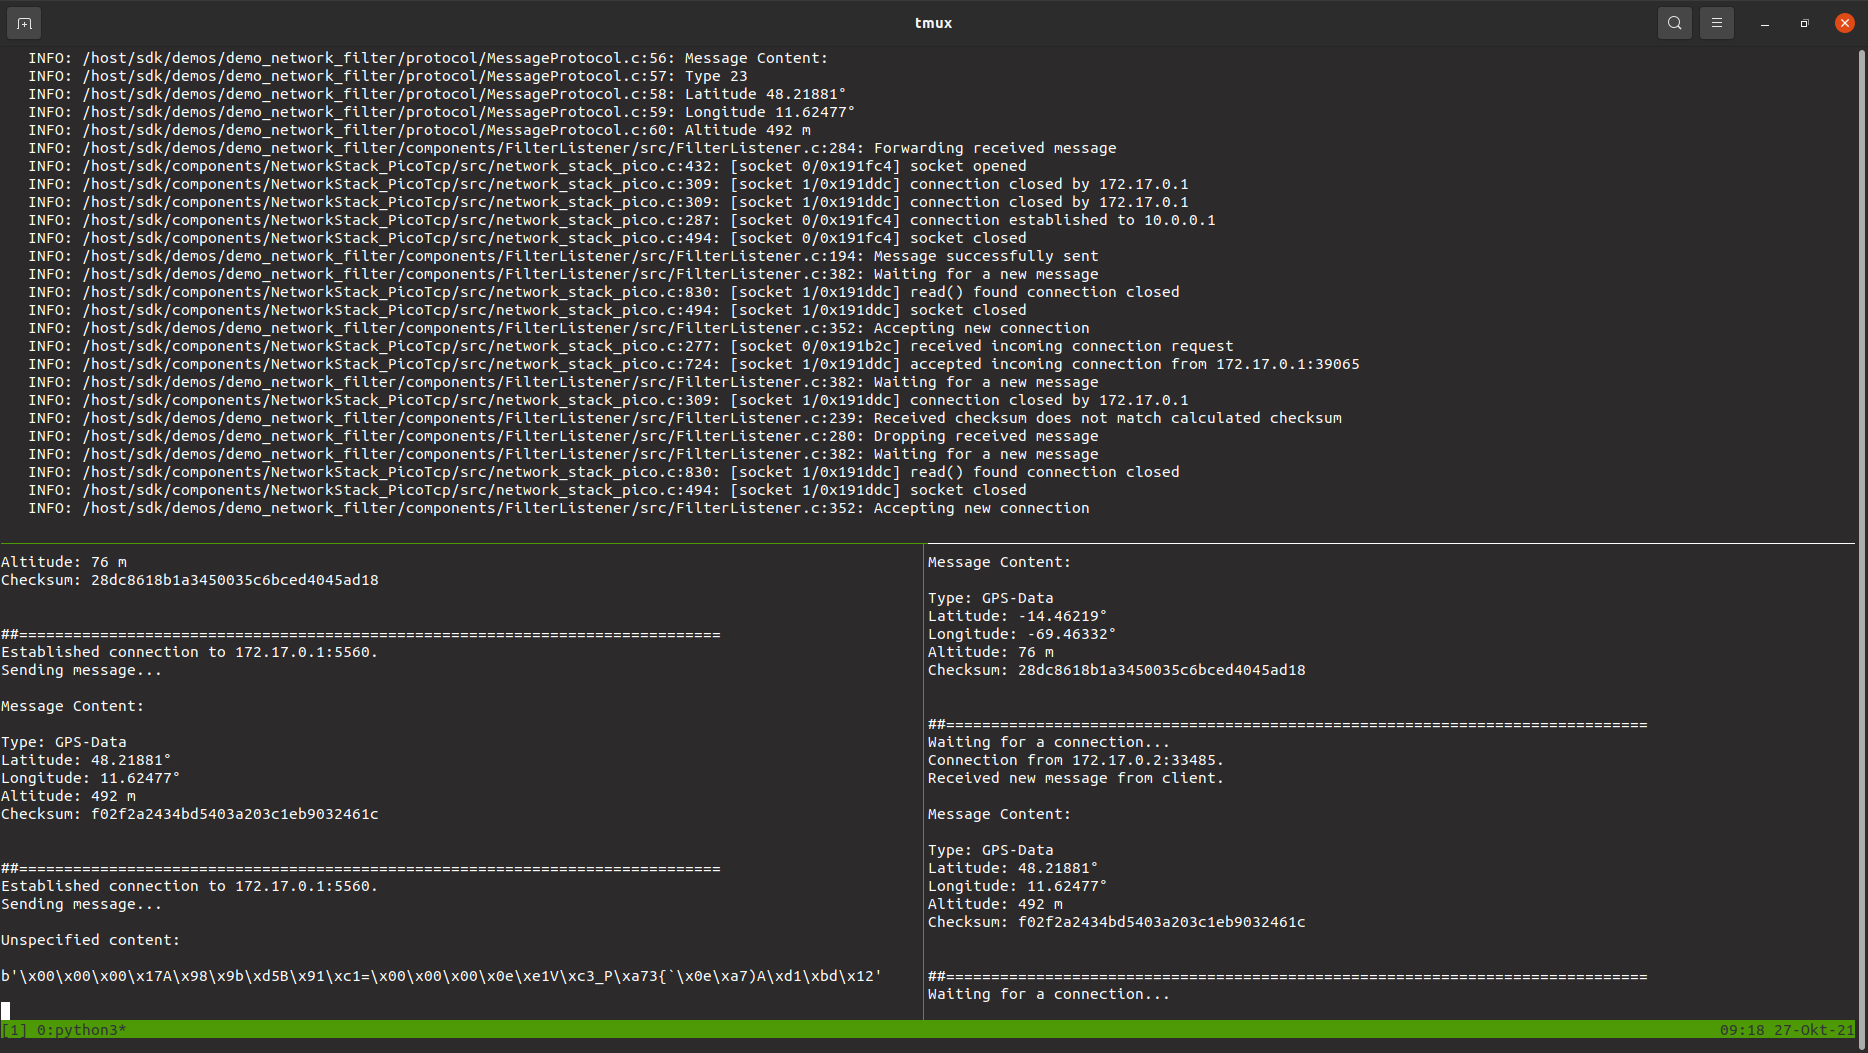The height and width of the screenshot is (1053, 1868).
Task: Click the 'Dropping received message' log line
Action: pyautogui.click(x=563, y=436)
